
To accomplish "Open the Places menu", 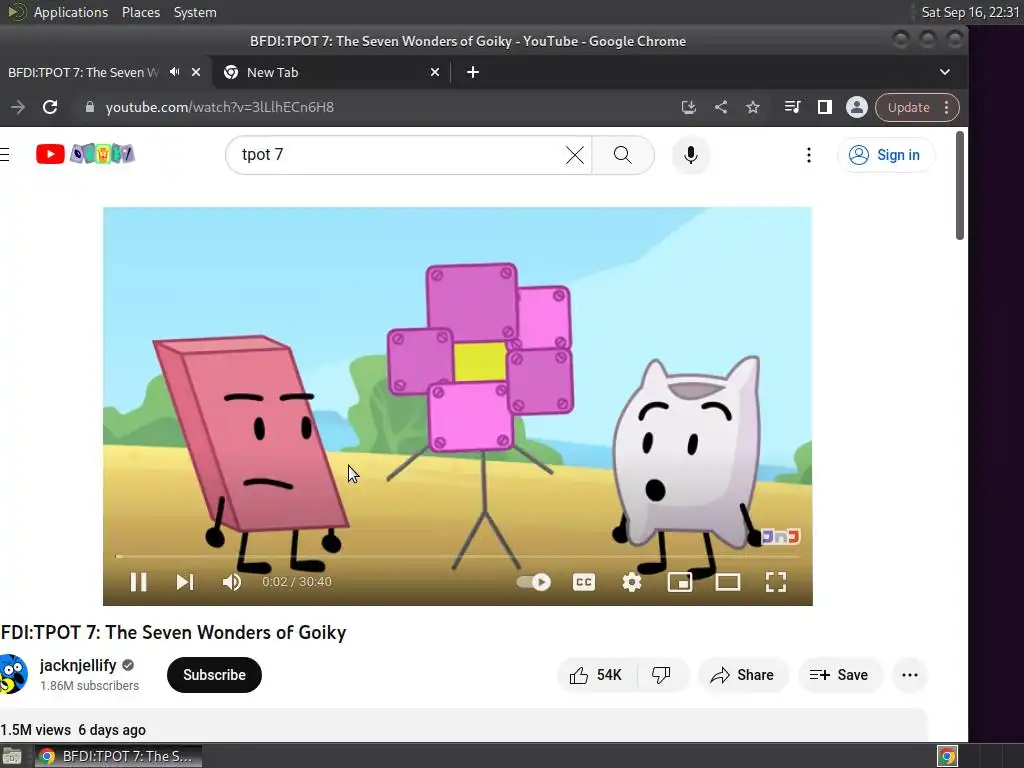I will 140,12.
